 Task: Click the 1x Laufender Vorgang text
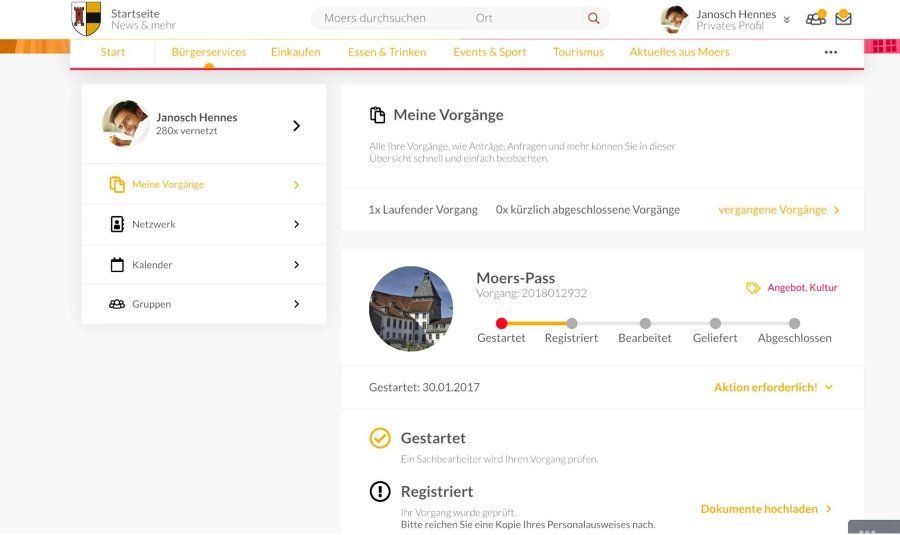pos(423,210)
